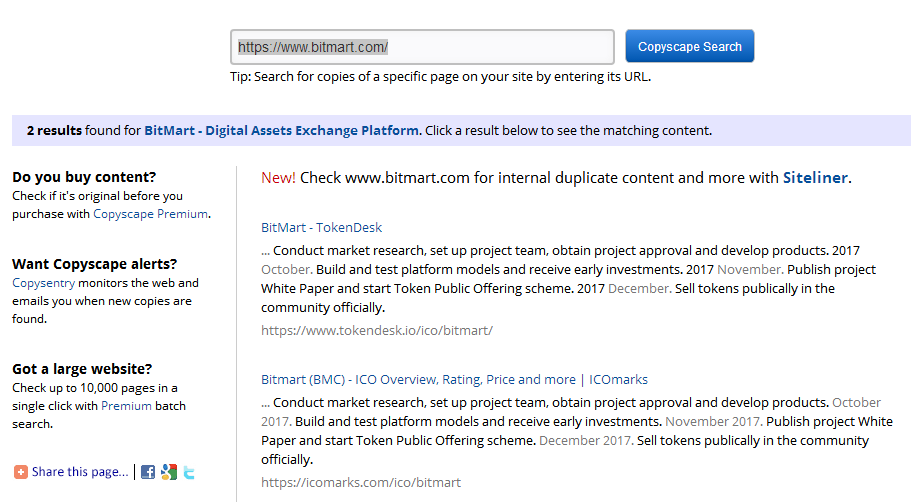
Task: Open the orange Share this page plus icon
Action: tap(21, 472)
